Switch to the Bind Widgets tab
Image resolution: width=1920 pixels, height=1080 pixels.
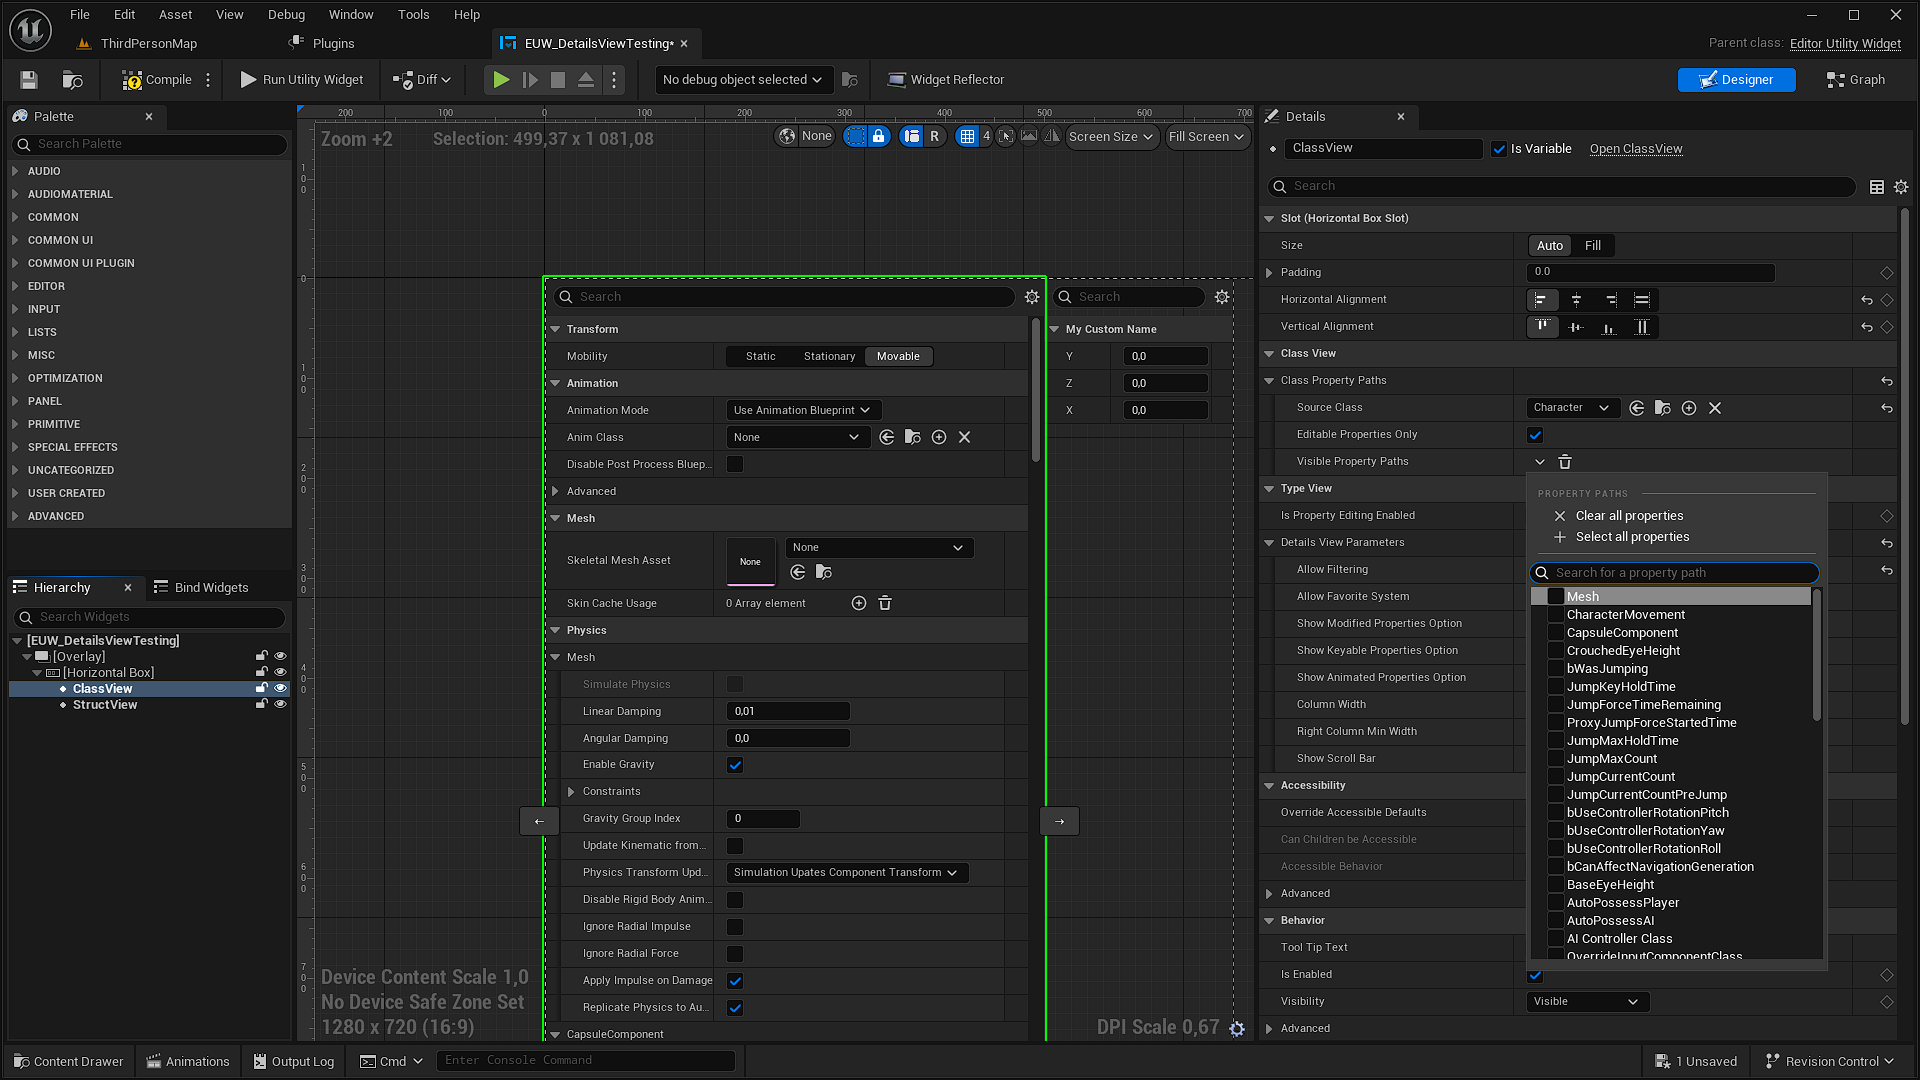point(201,588)
